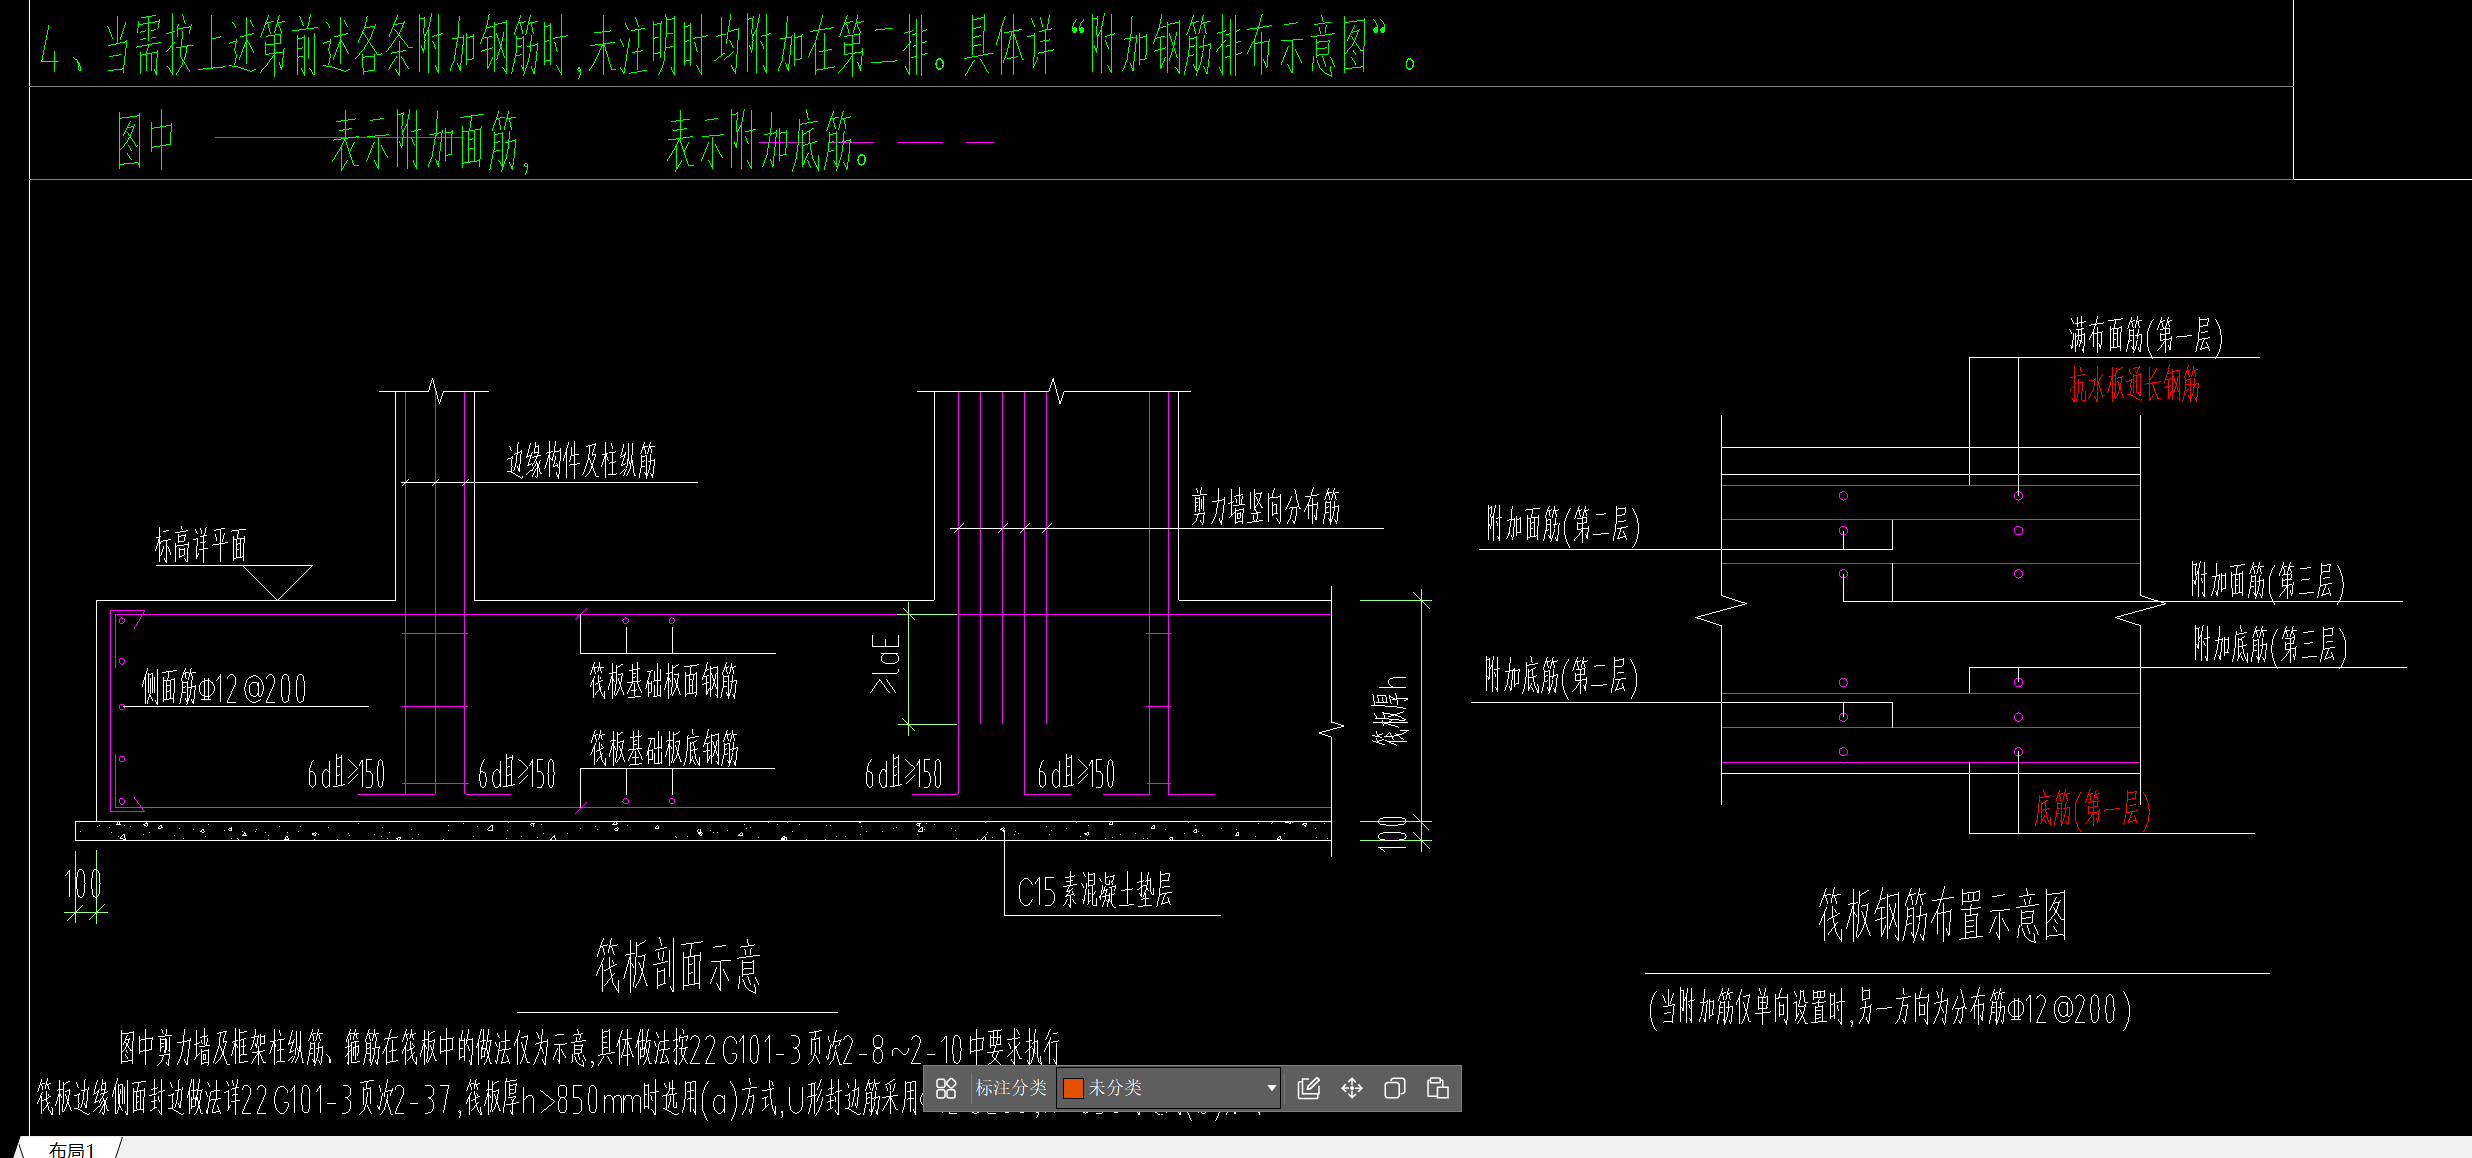
Task: Click the red 底筋(第一层) label
Action: click(2091, 809)
